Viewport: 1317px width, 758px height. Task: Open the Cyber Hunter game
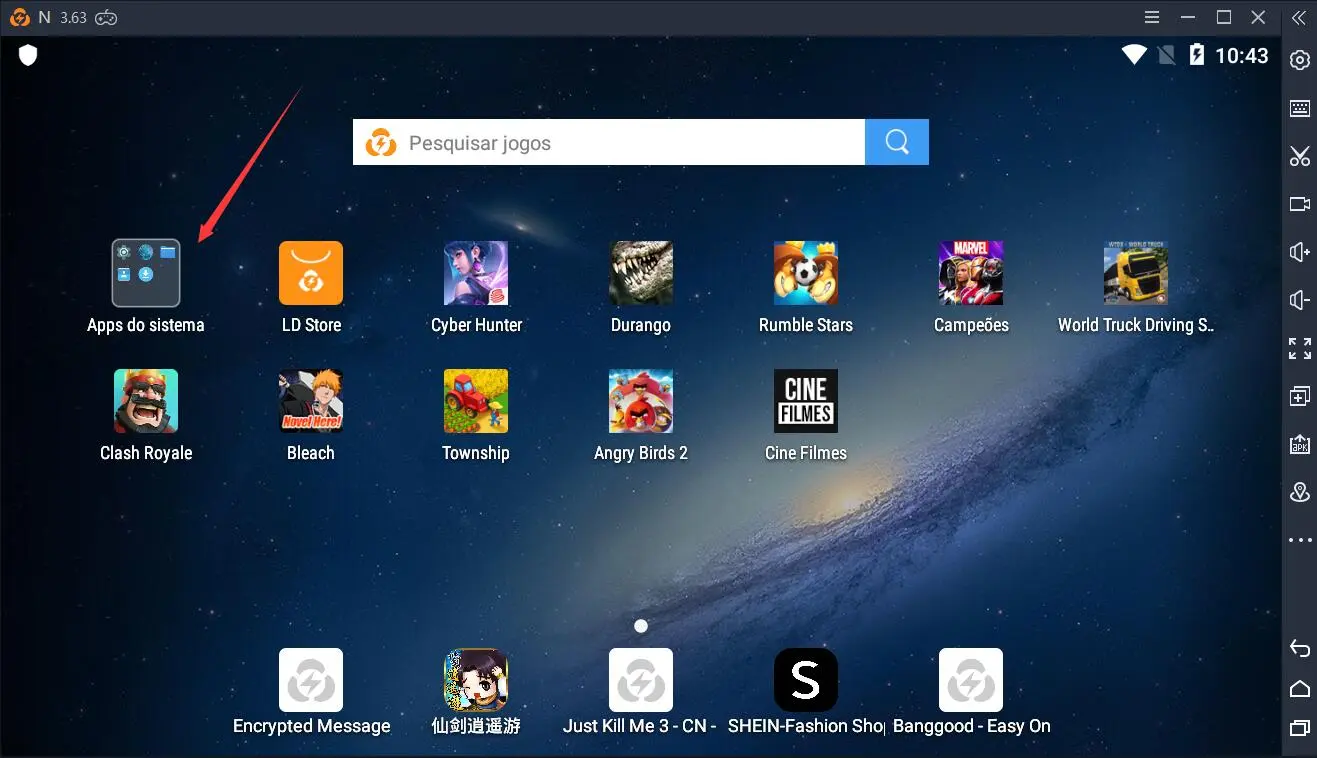[476, 273]
